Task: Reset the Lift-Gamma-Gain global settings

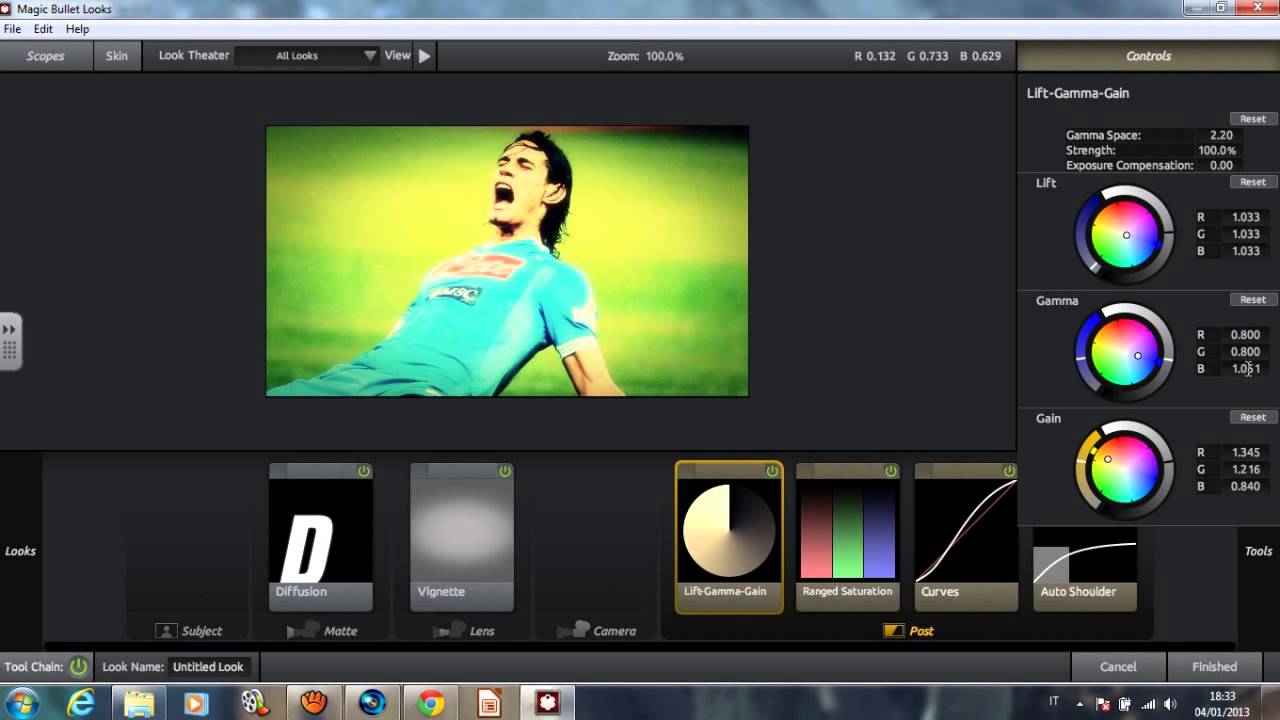Action: [x=1253, y=119]
